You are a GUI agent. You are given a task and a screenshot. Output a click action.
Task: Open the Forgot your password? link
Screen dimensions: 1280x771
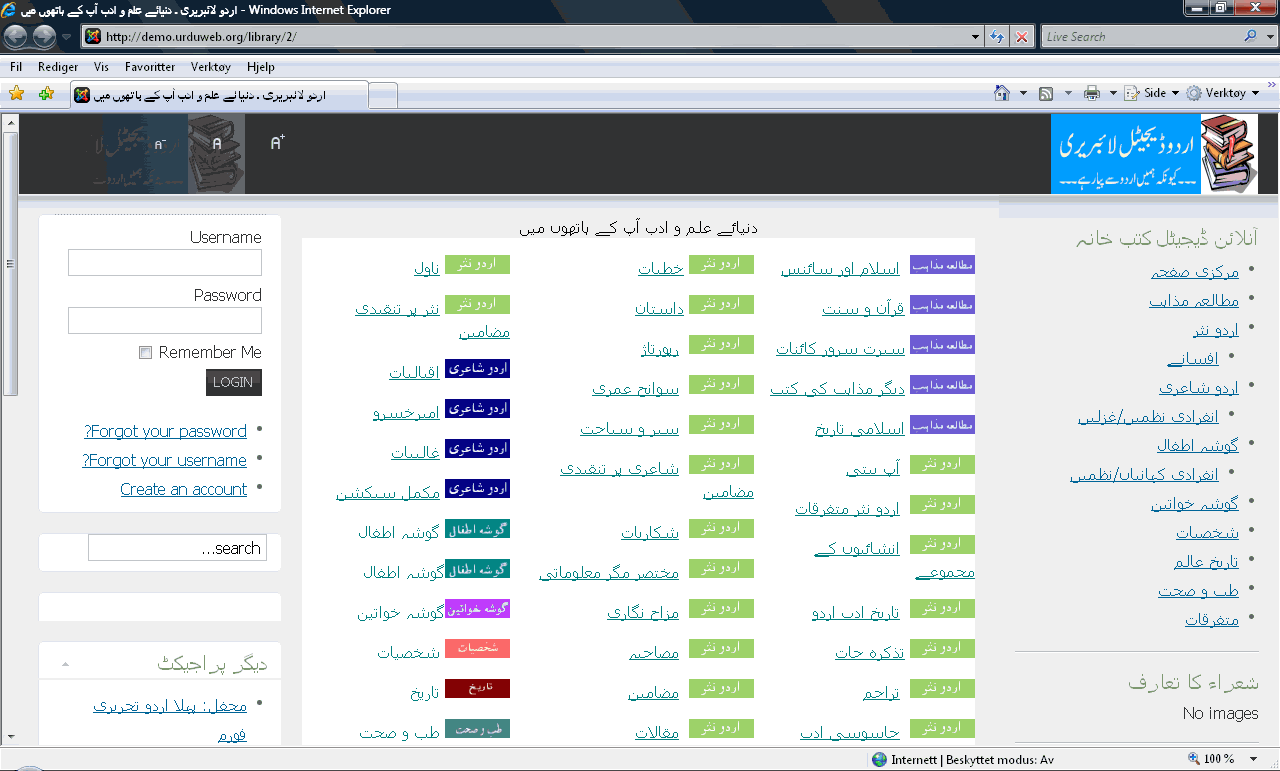coord(165,431)
